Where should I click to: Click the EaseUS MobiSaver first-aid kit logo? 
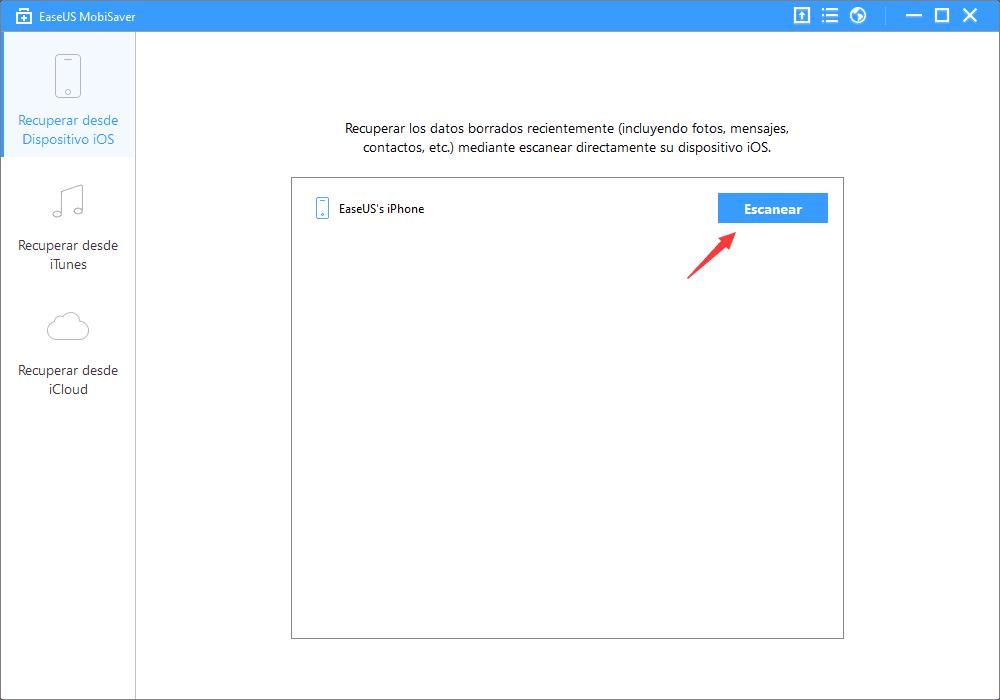pos(24,16)
